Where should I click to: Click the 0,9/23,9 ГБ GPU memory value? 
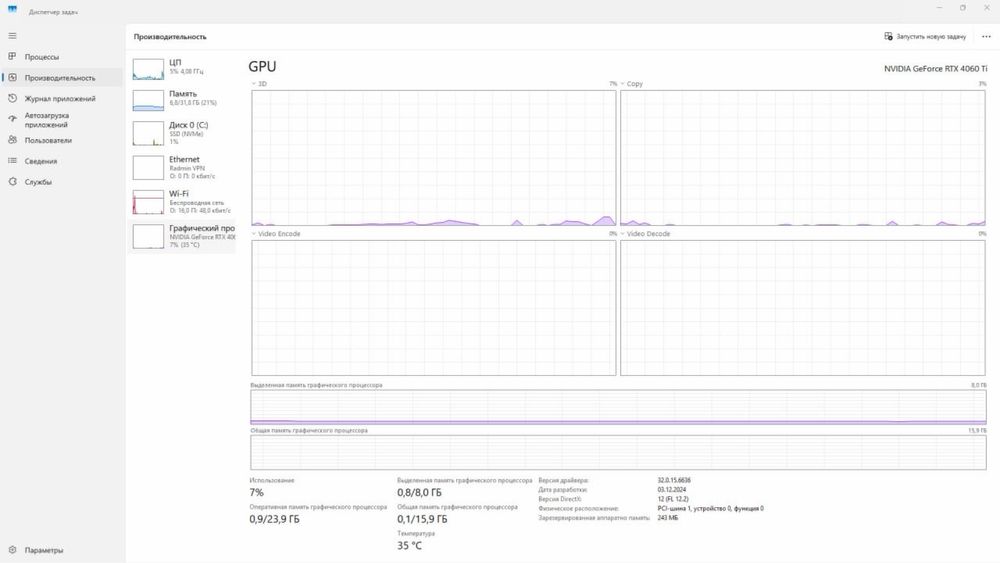[274, 519]
